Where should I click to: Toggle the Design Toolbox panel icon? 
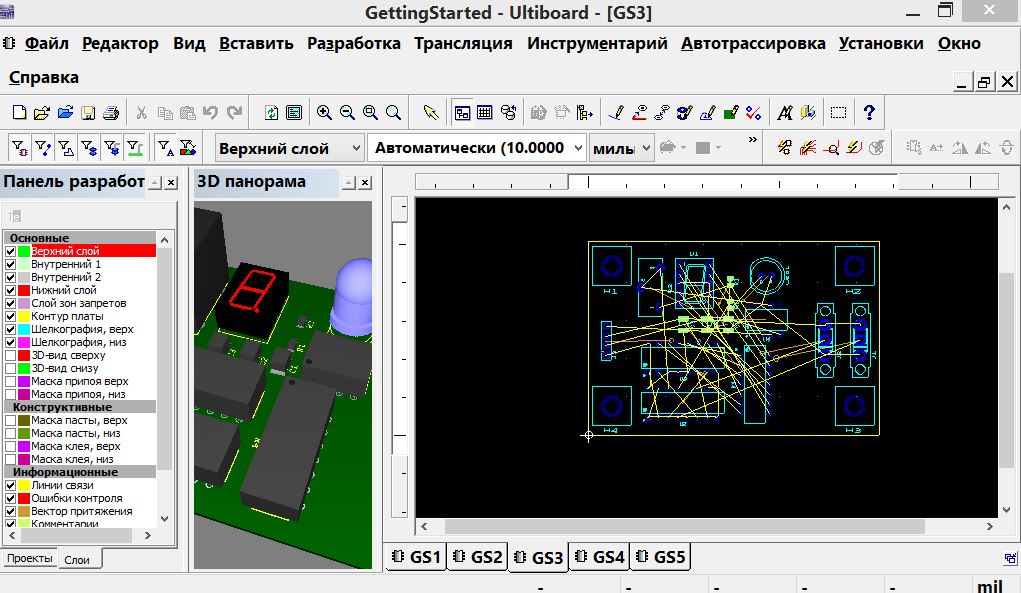pyautogui.click(x=462, y=113)
